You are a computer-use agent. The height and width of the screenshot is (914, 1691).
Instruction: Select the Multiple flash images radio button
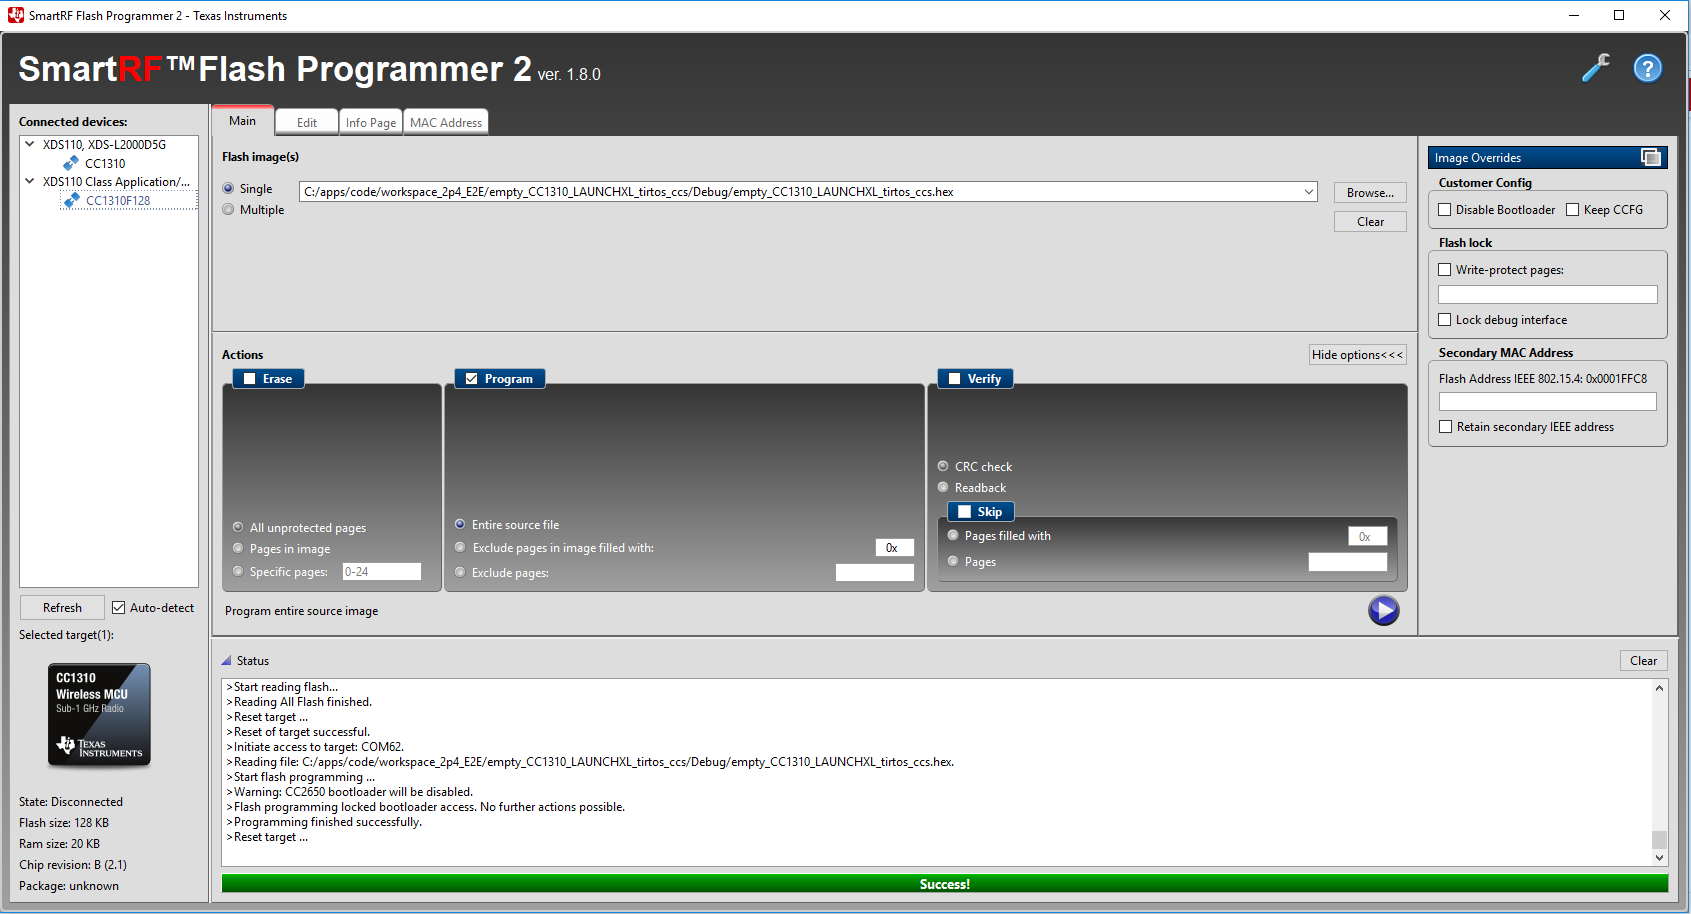tap(228, 209)
